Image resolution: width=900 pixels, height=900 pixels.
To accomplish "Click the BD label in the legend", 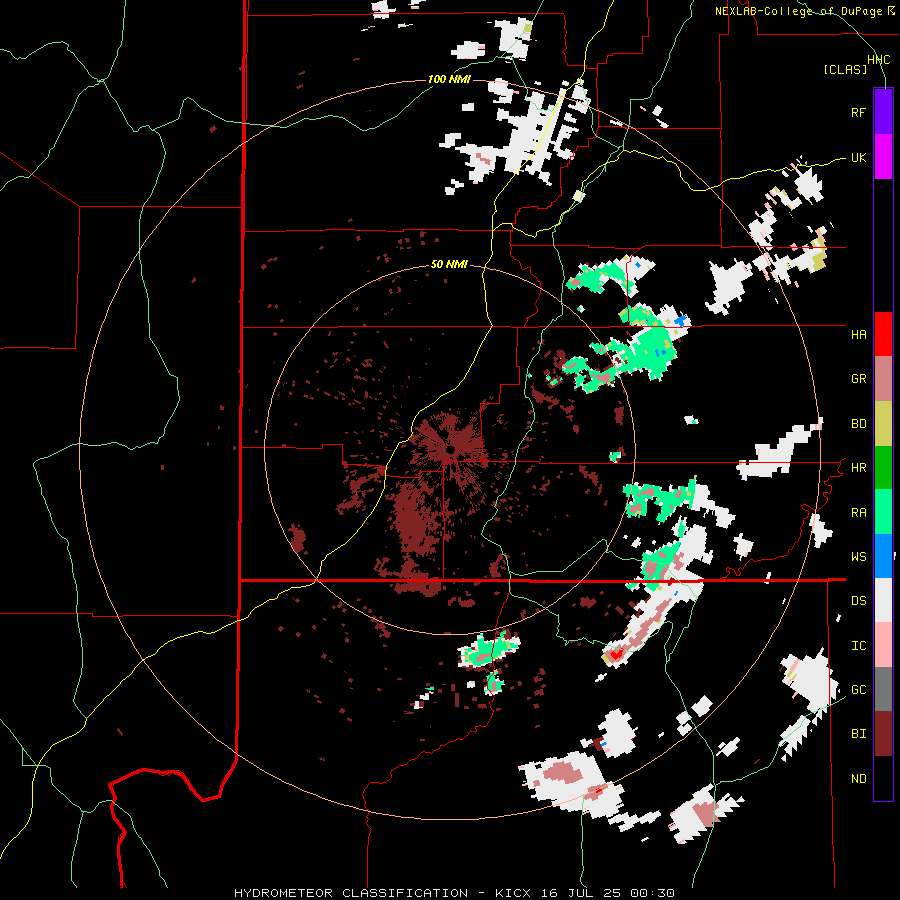I will [858, 424].
